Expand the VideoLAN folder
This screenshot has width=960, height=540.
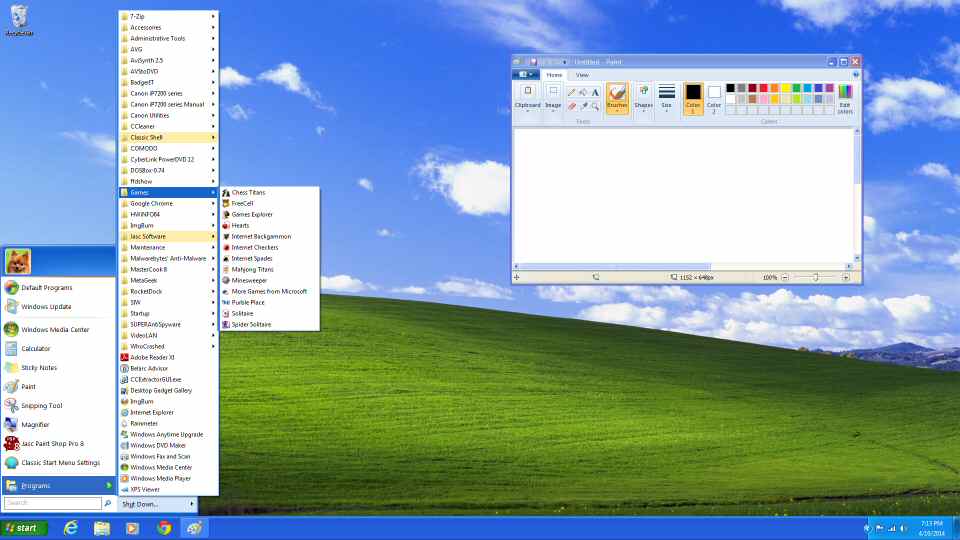coord(168,336)
